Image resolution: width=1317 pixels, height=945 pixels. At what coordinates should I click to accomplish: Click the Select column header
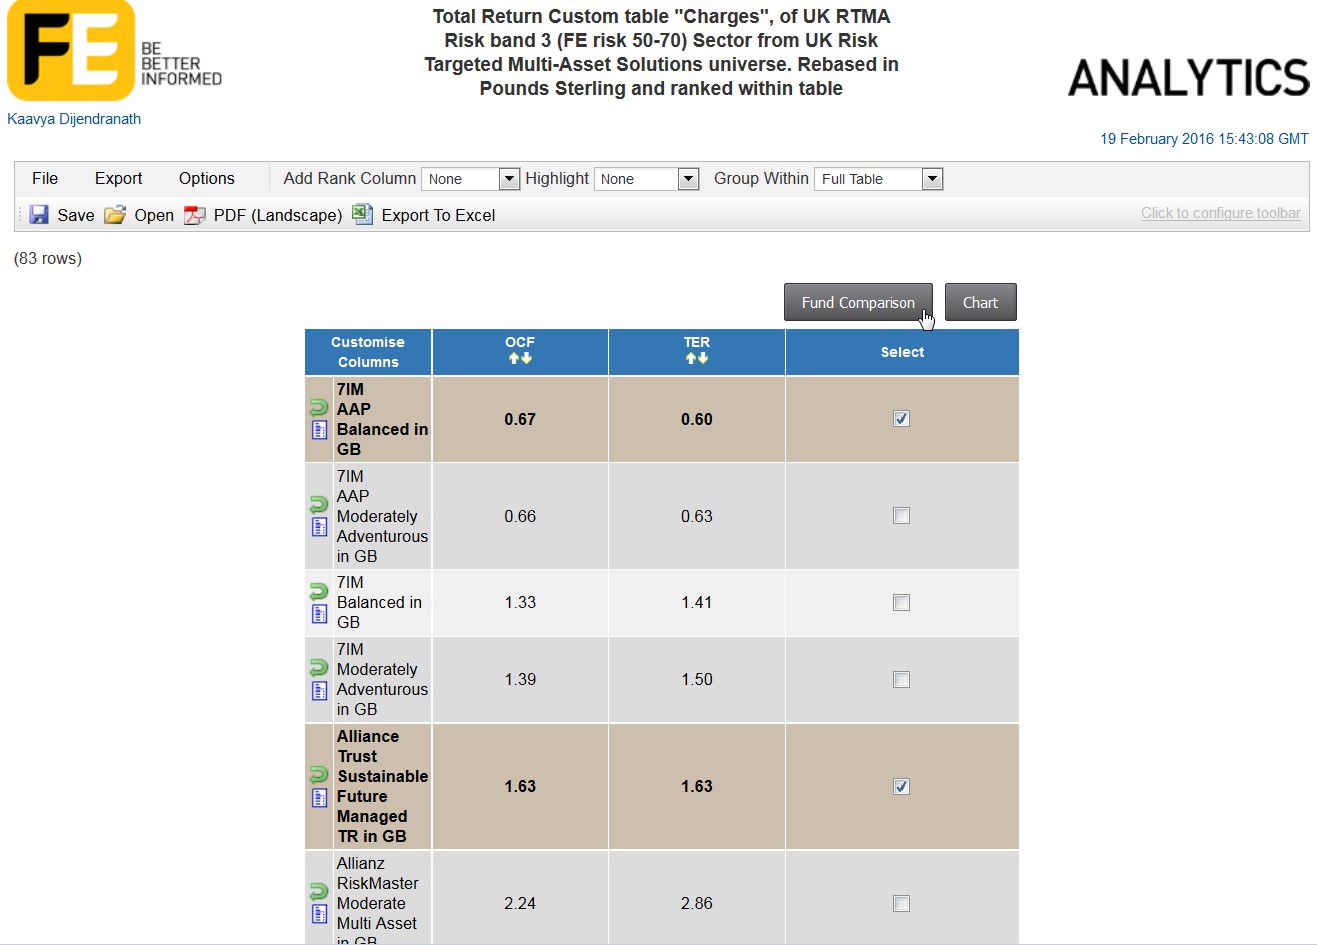click(x=902, y=352)
